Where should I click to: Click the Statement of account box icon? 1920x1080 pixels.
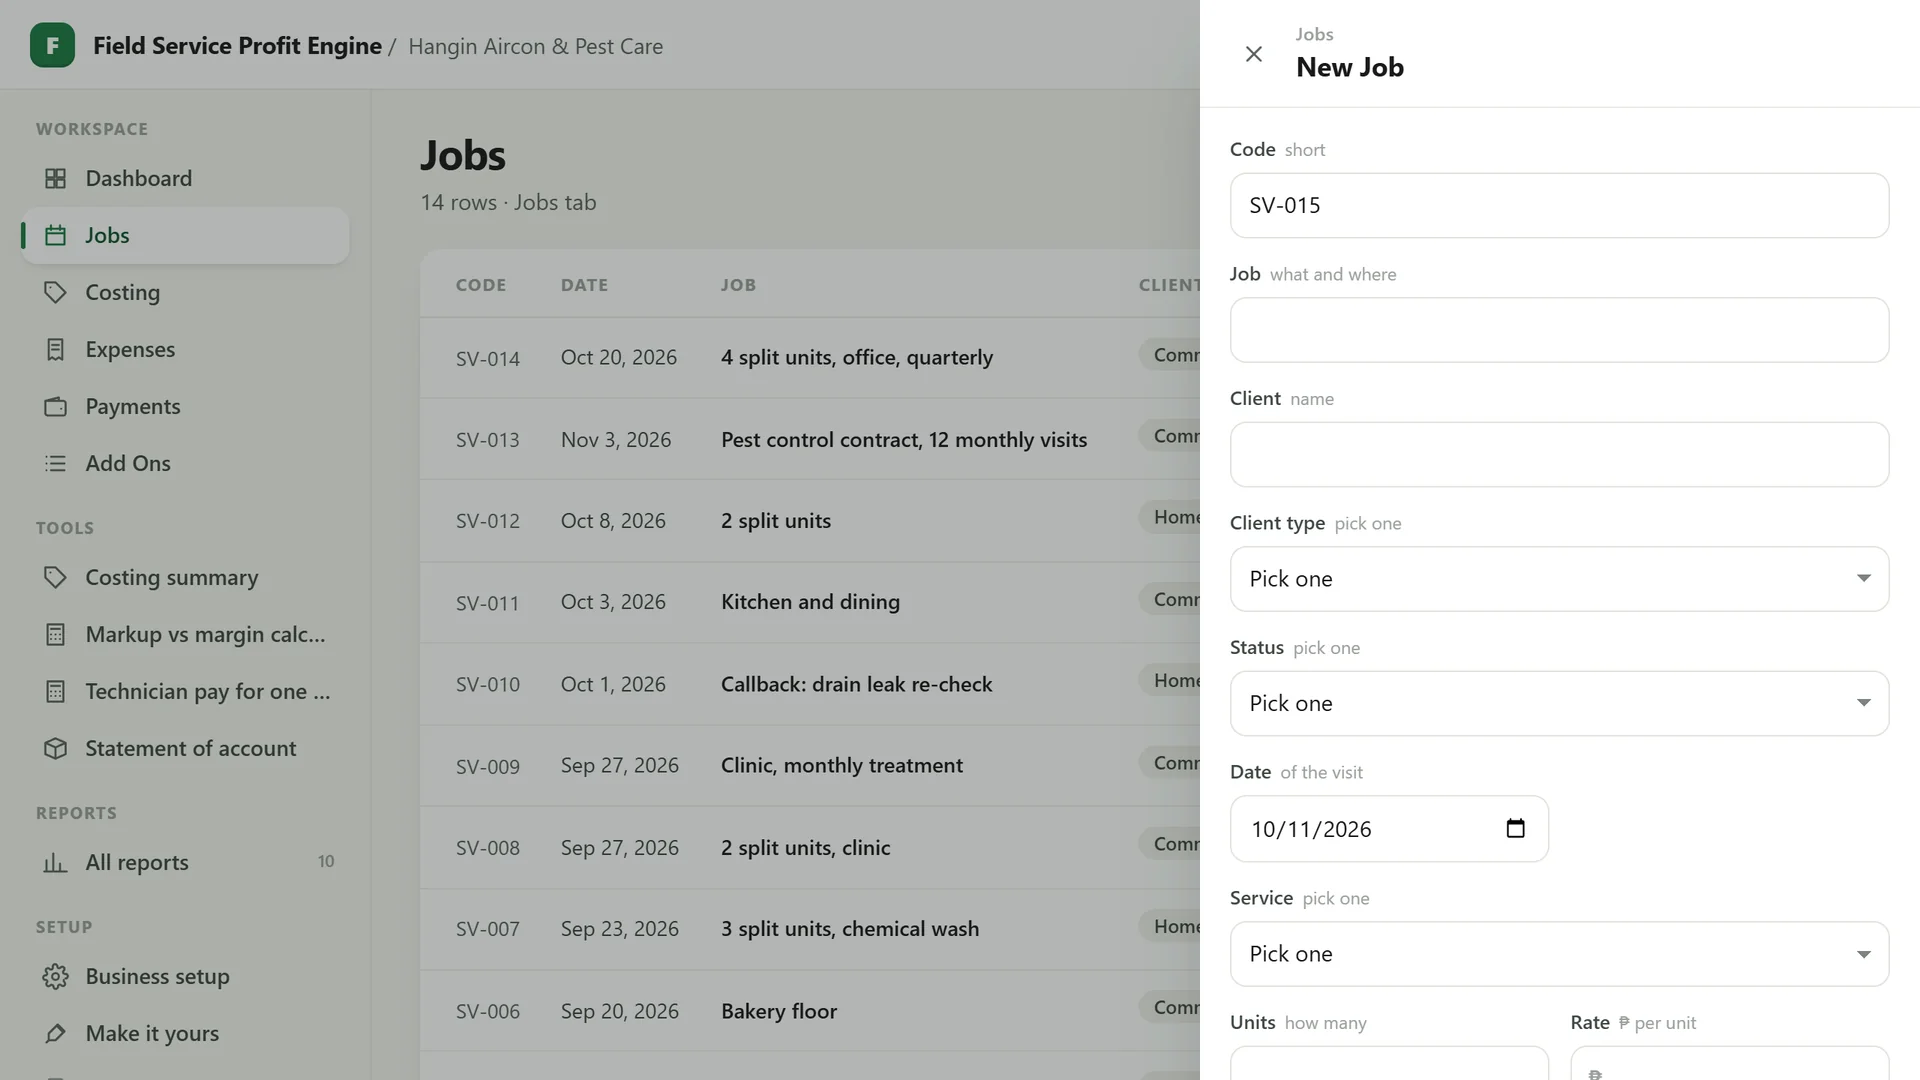[56, 748]
